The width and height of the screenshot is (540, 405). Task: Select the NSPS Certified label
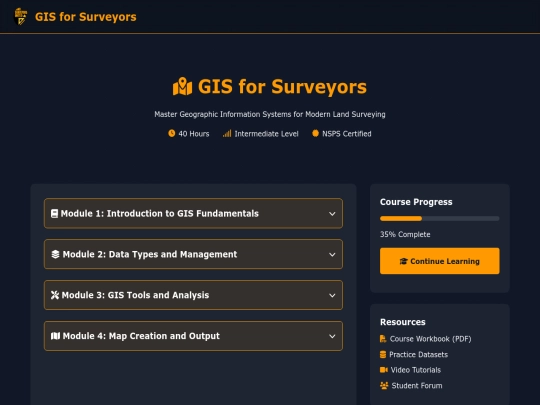(x=346, y=134)
